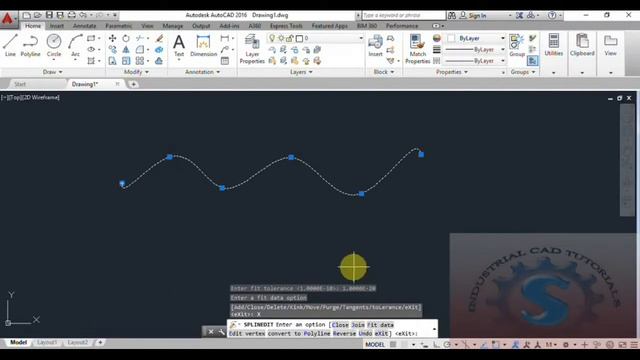Add a new layout with plus button
Screen dimensions: 640x360
coord(100,342)
